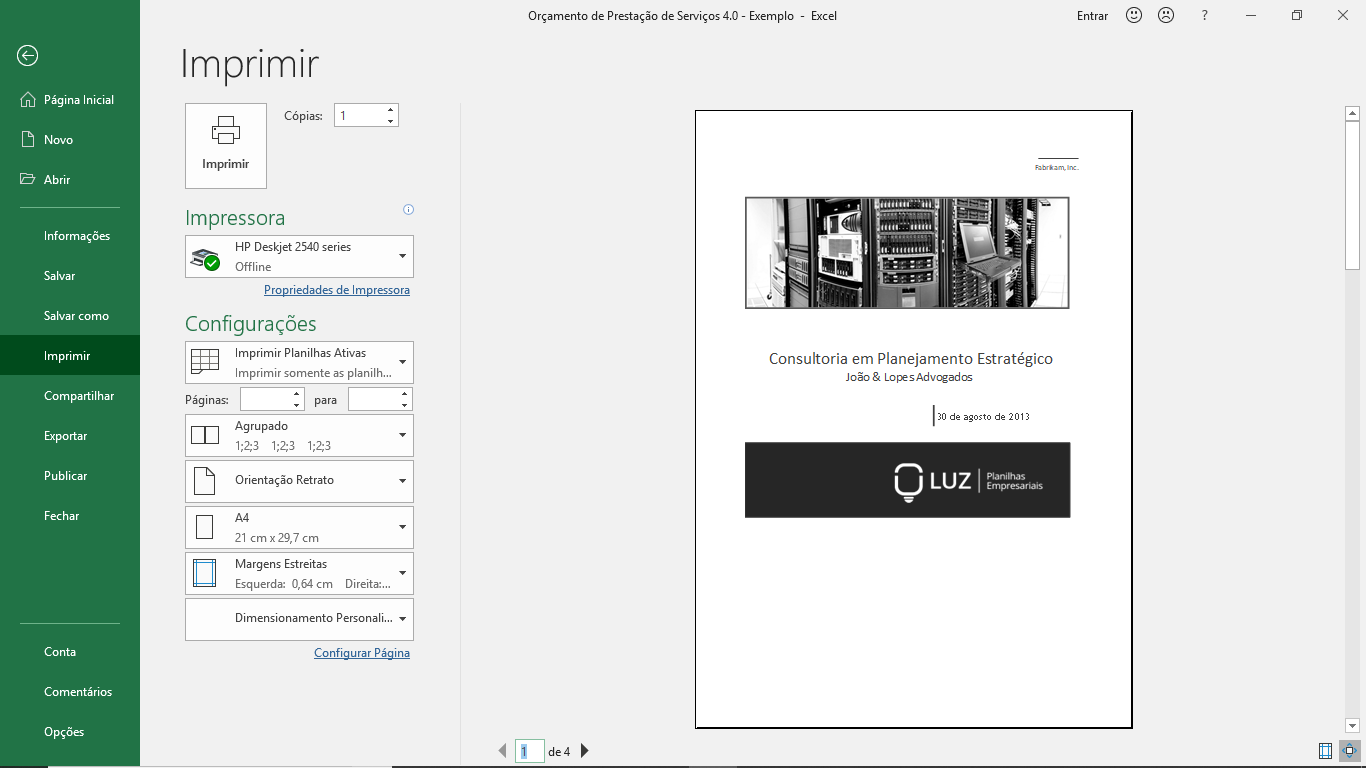
Task: Open the Agrupado collation dropdown
Action: (x=299, y=436)
